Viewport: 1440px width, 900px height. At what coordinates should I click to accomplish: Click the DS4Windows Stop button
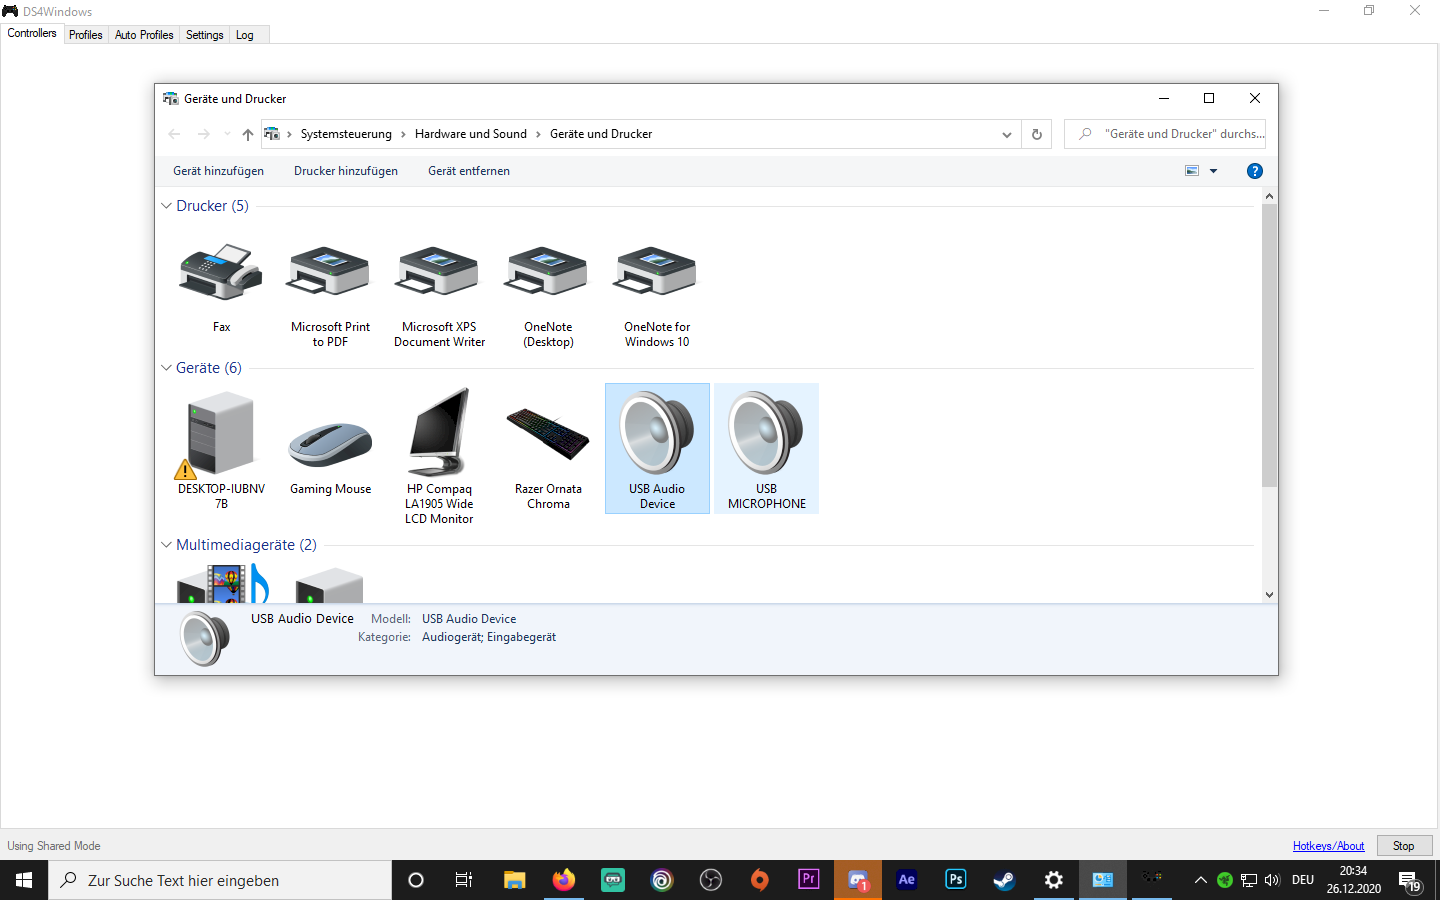(1404, 846)
